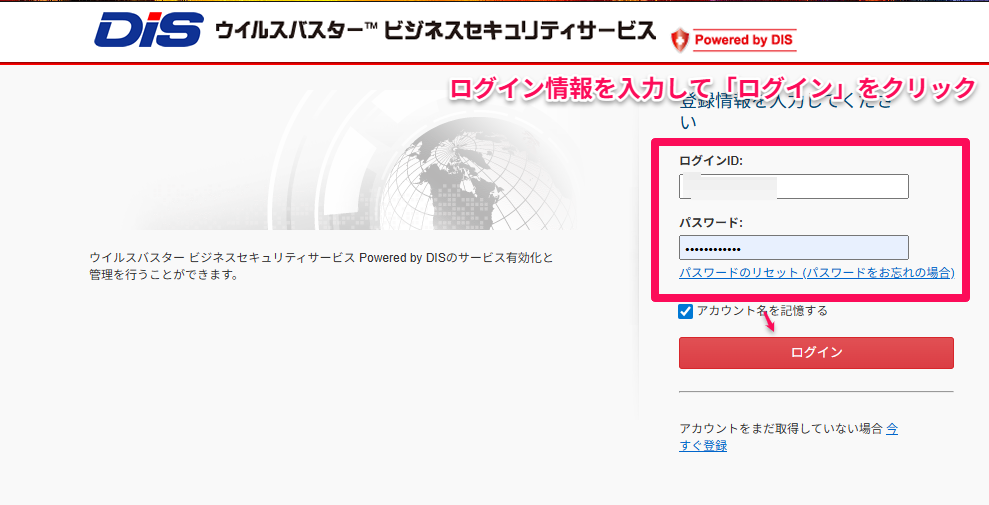Click the divider line below login button

pyautogui.click(x=816, y=392)
